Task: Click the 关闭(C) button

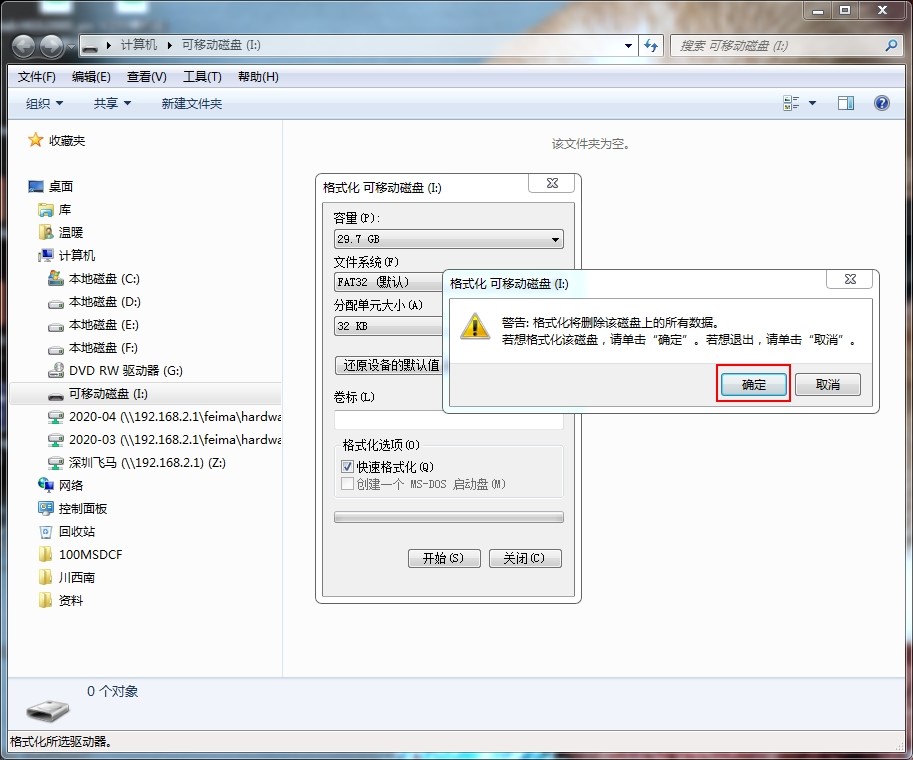Action: tap(525, 558)
